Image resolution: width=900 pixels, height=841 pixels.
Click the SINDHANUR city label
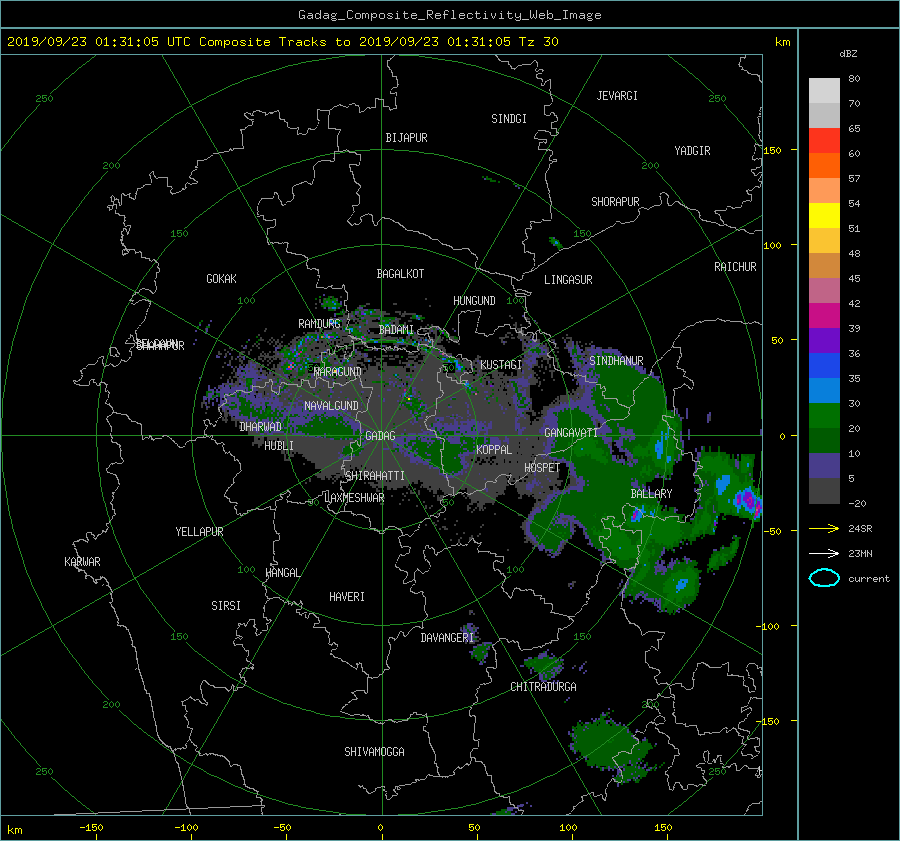(x=616, y=361)
